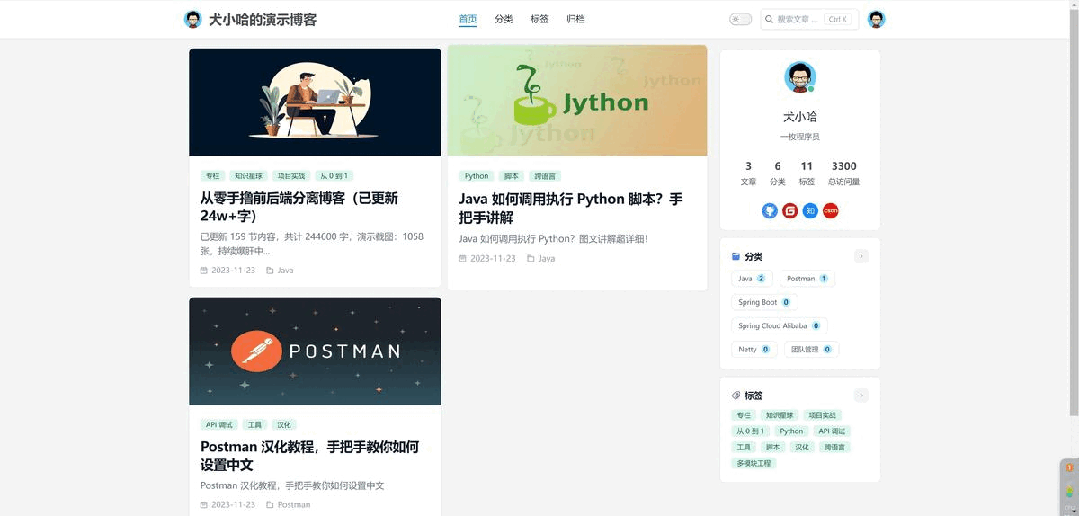The width and height of the screenshot is (1079, 516).
Task: Go to the 归档 nav tab
Action: pyautogui.click(x=575, y=19)
